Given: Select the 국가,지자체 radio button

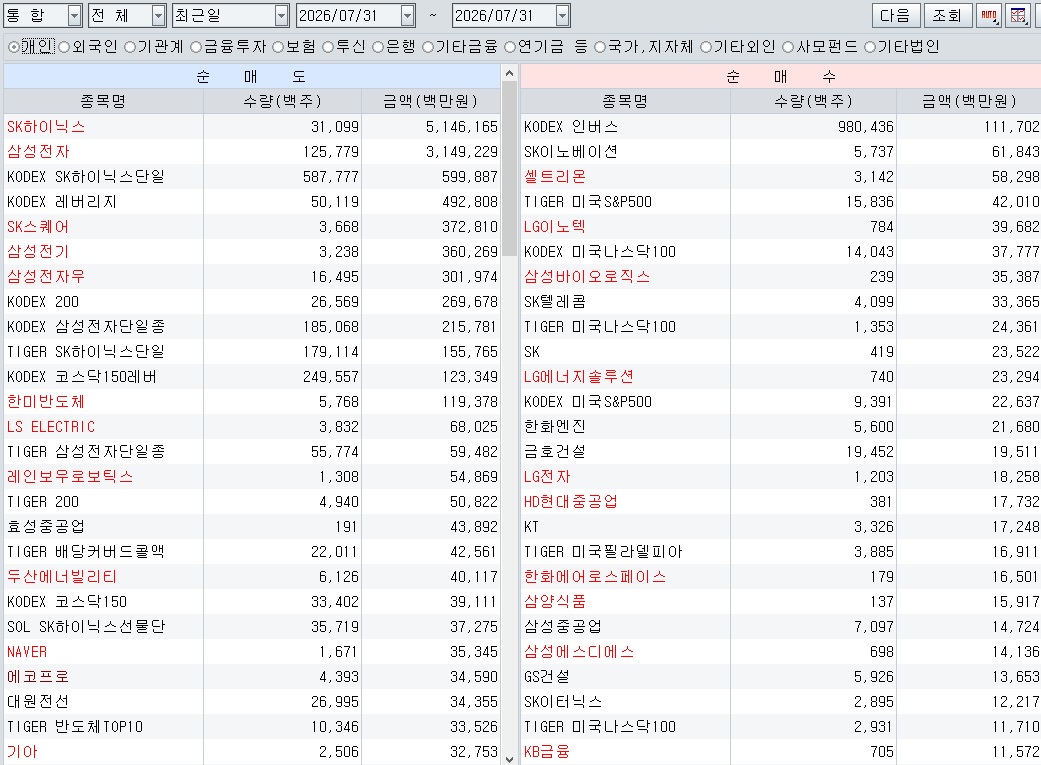Looking at the screenshot, I should [x=600, y=47].
